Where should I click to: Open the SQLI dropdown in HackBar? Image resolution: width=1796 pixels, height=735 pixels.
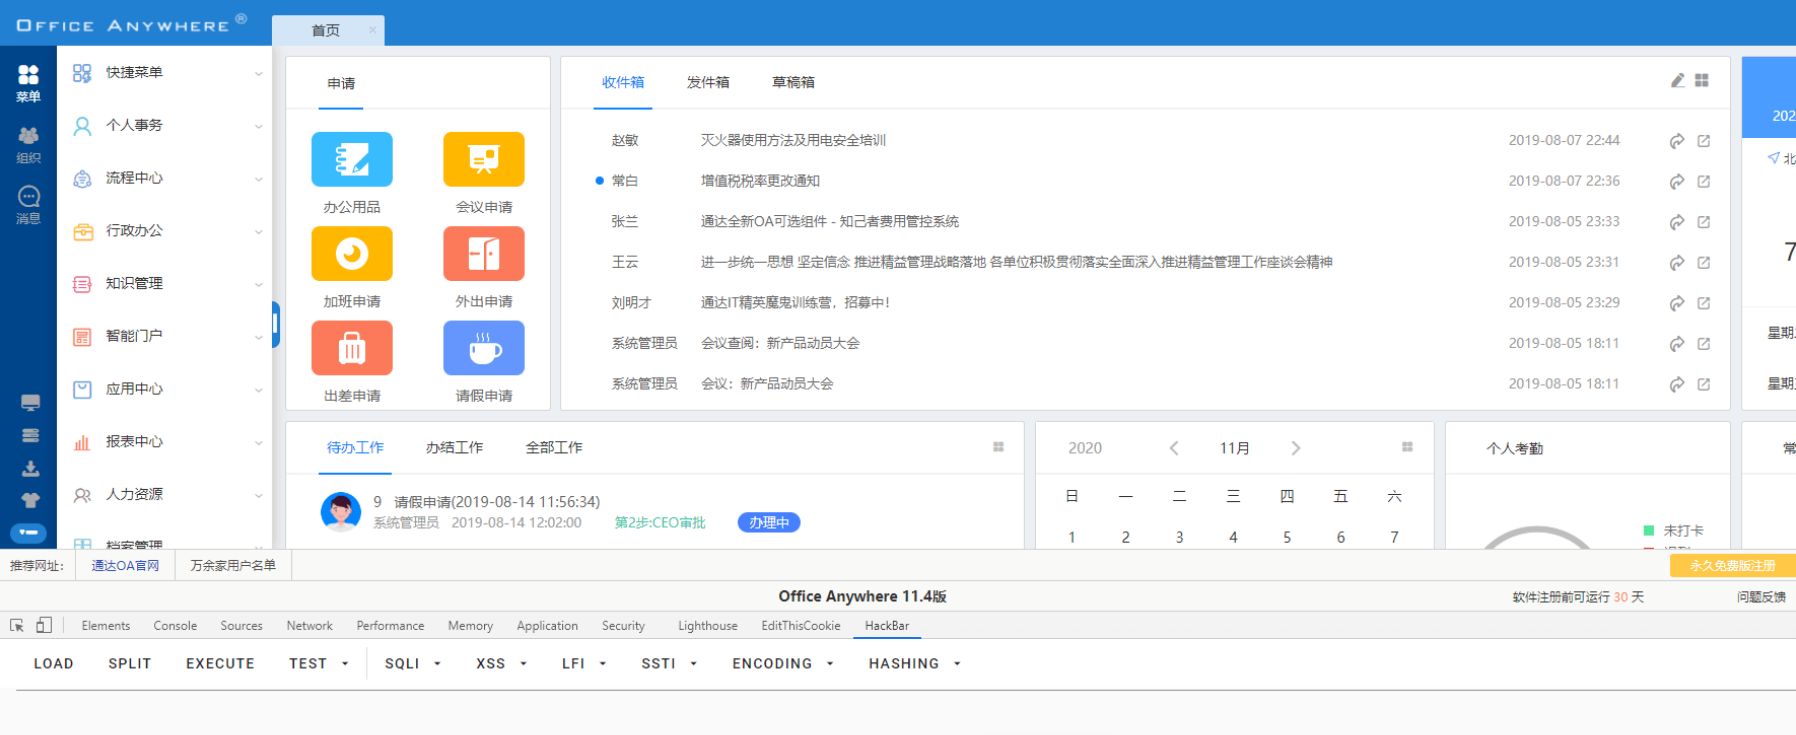tap(412, 663)
